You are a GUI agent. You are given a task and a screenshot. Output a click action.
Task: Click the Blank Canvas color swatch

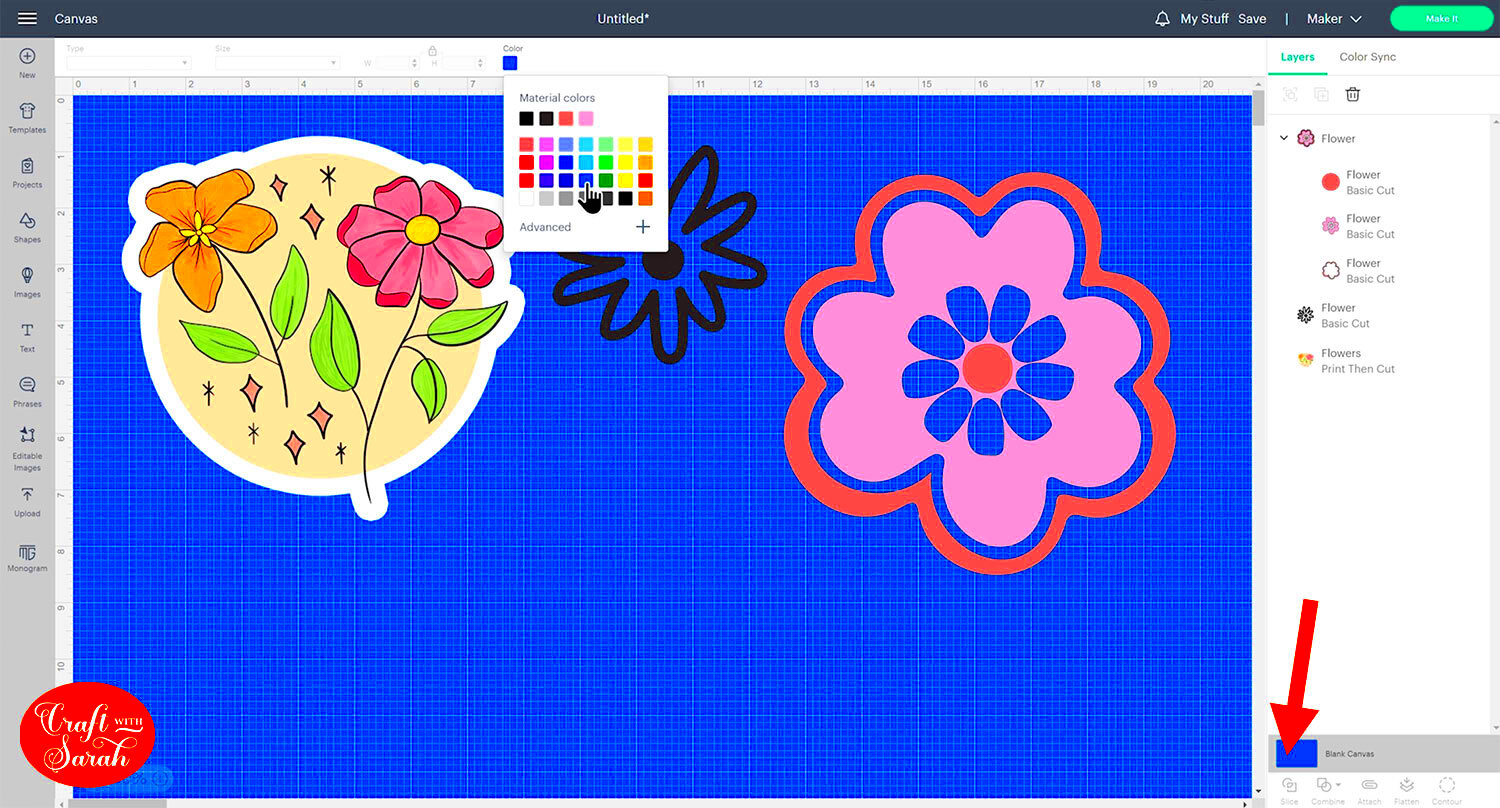click(x=1296, y=753)
